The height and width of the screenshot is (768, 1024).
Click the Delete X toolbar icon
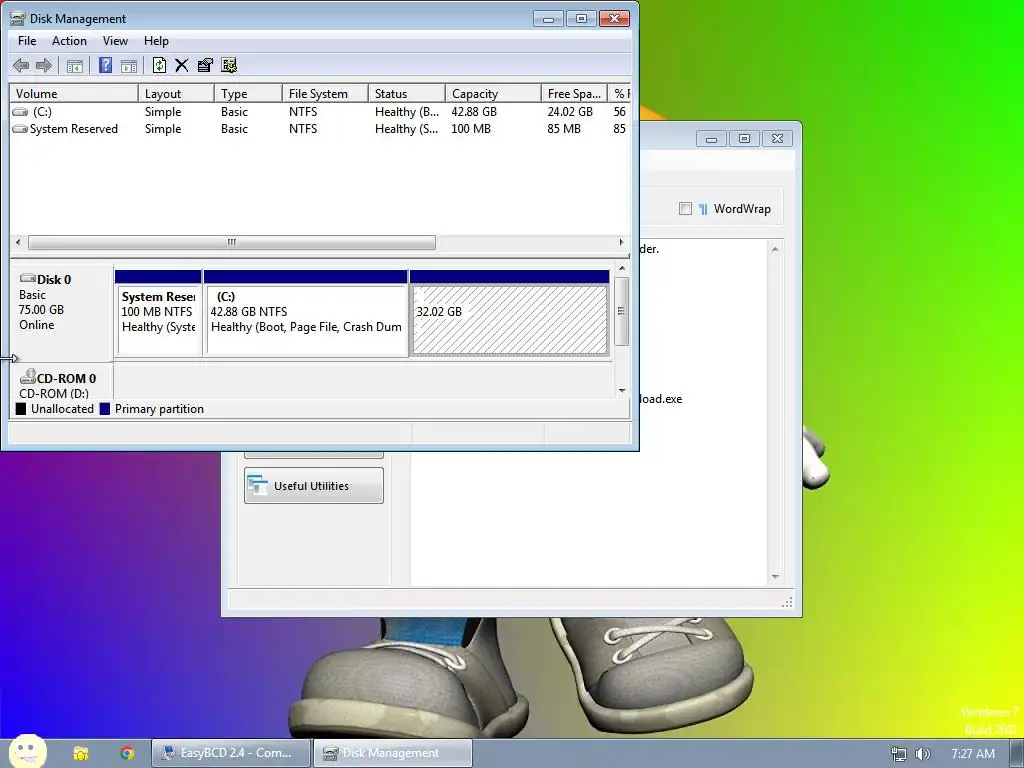182,65
